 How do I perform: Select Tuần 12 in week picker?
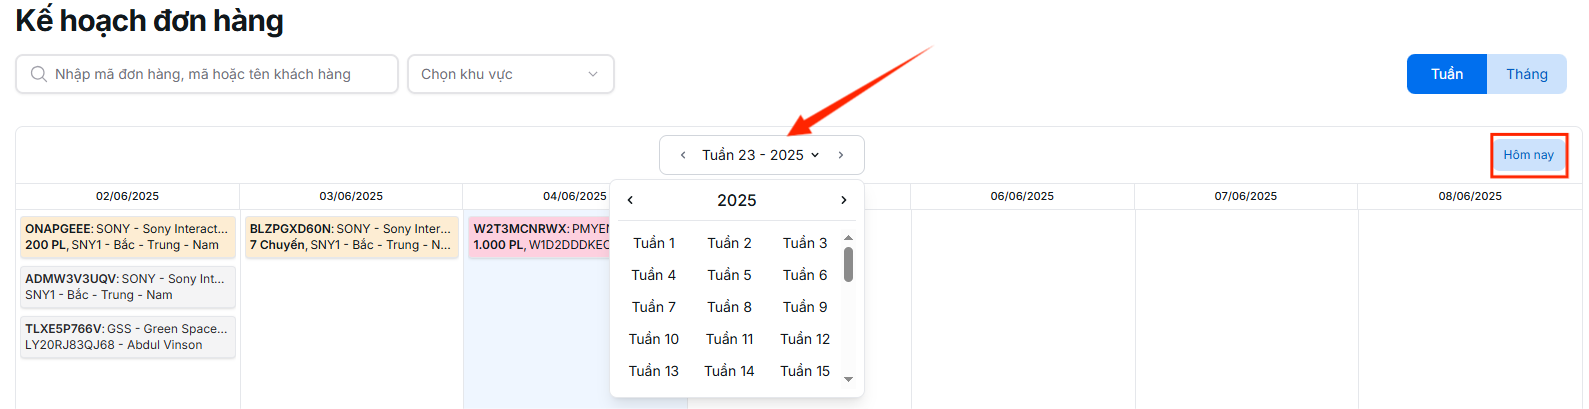[805, 339]
